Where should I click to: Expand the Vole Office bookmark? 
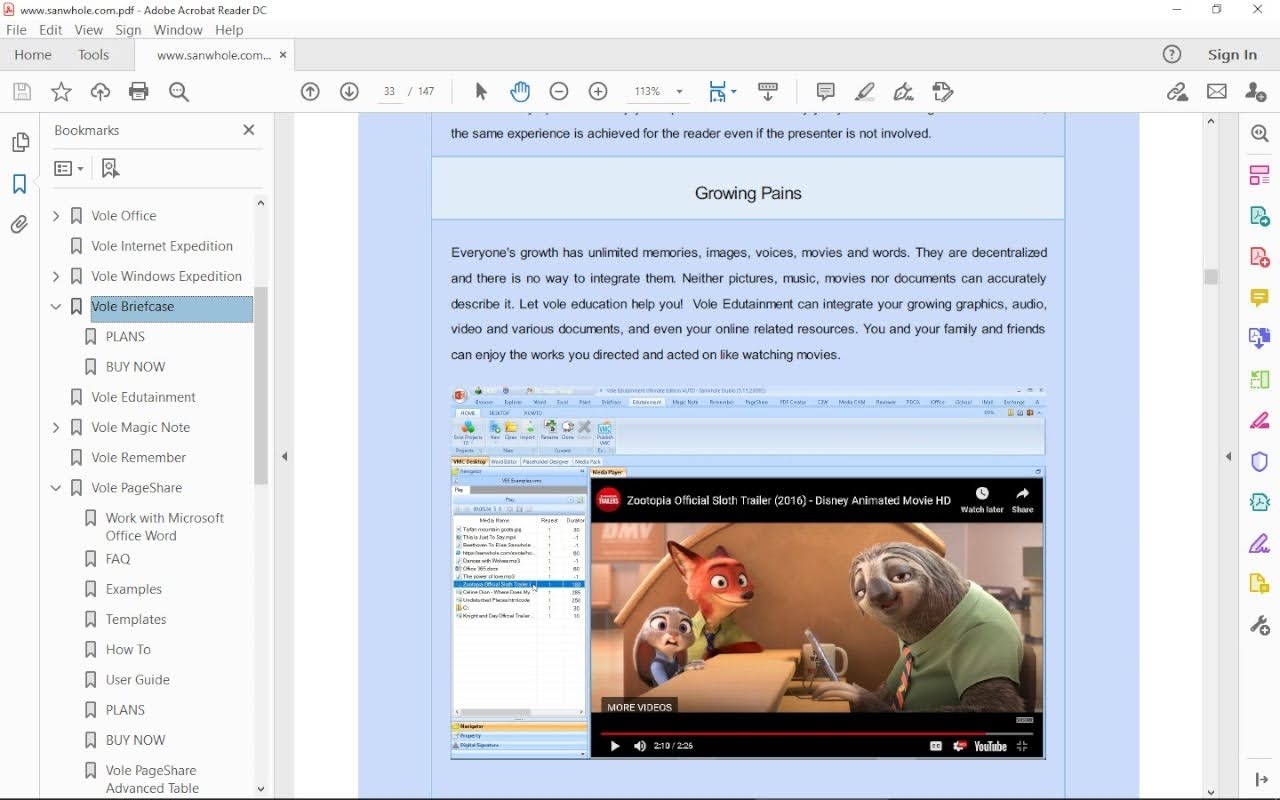[56, 216]
